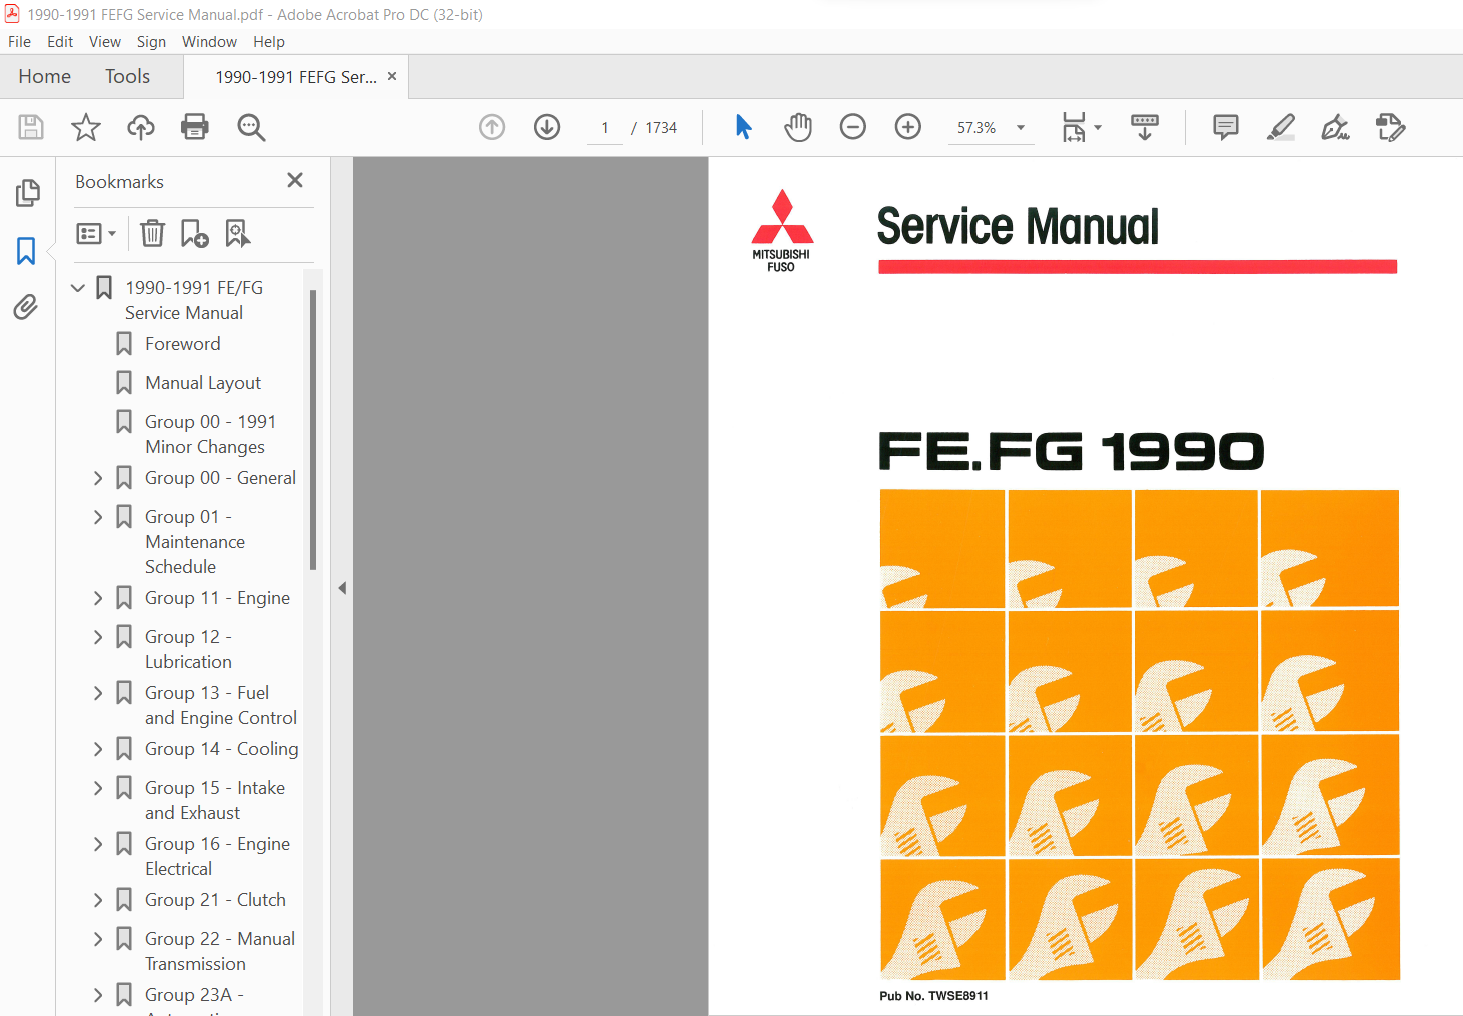The width and height of the screenshot is (1463, 1016).
Task: Click the read mode download-arrow icon
Action: click(x=1145, y=127)
